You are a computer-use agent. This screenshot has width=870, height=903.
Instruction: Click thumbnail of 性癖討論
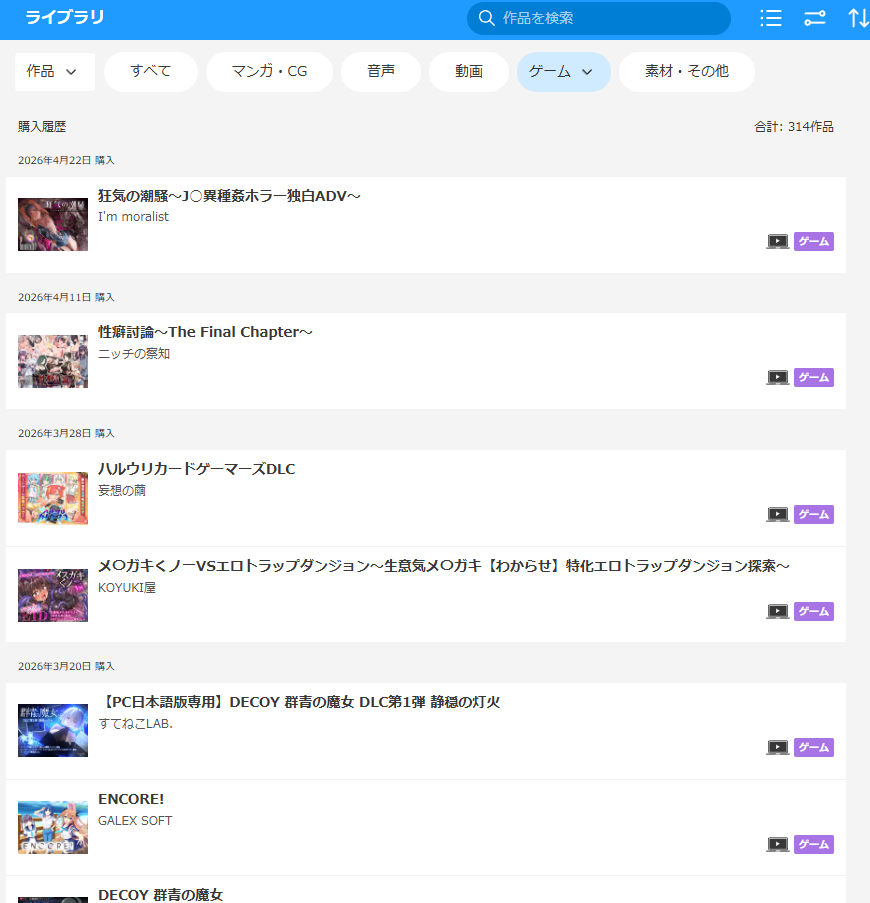click(53, 361)
